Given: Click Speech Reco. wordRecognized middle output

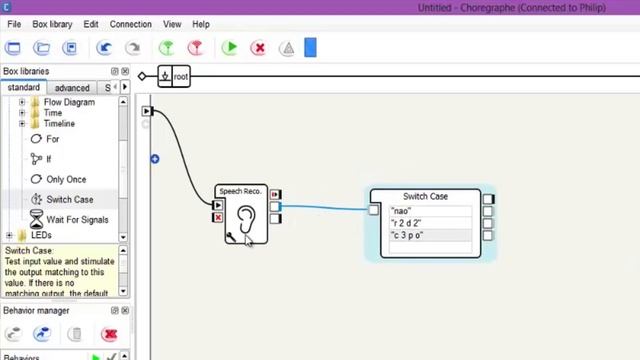Looking at the screenshot, I should (276, 207).
